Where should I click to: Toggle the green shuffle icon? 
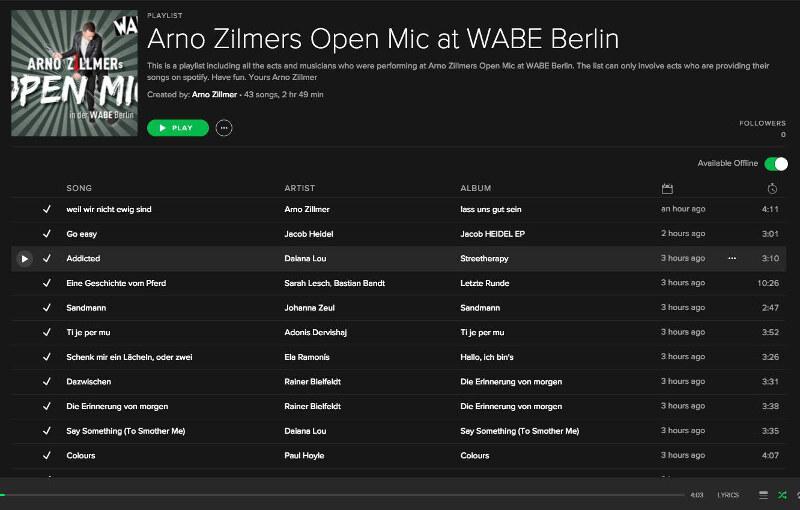[782, 495]
